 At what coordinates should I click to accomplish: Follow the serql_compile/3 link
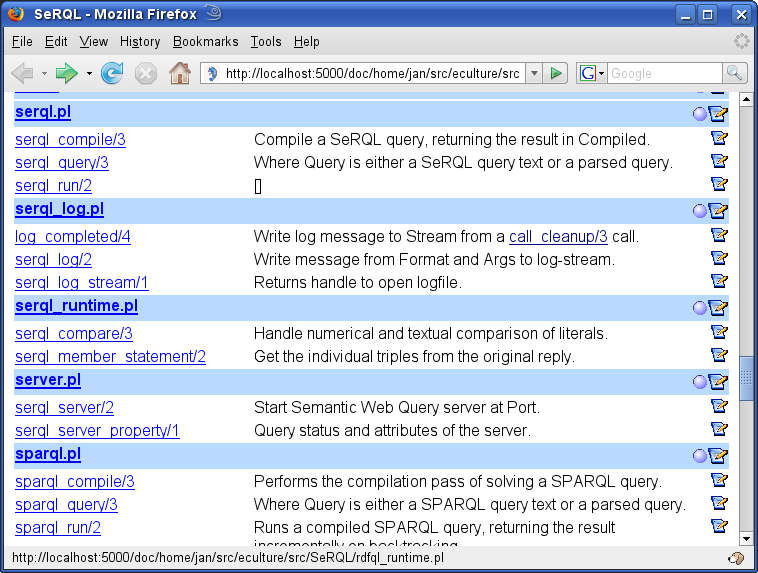point(70,140)
